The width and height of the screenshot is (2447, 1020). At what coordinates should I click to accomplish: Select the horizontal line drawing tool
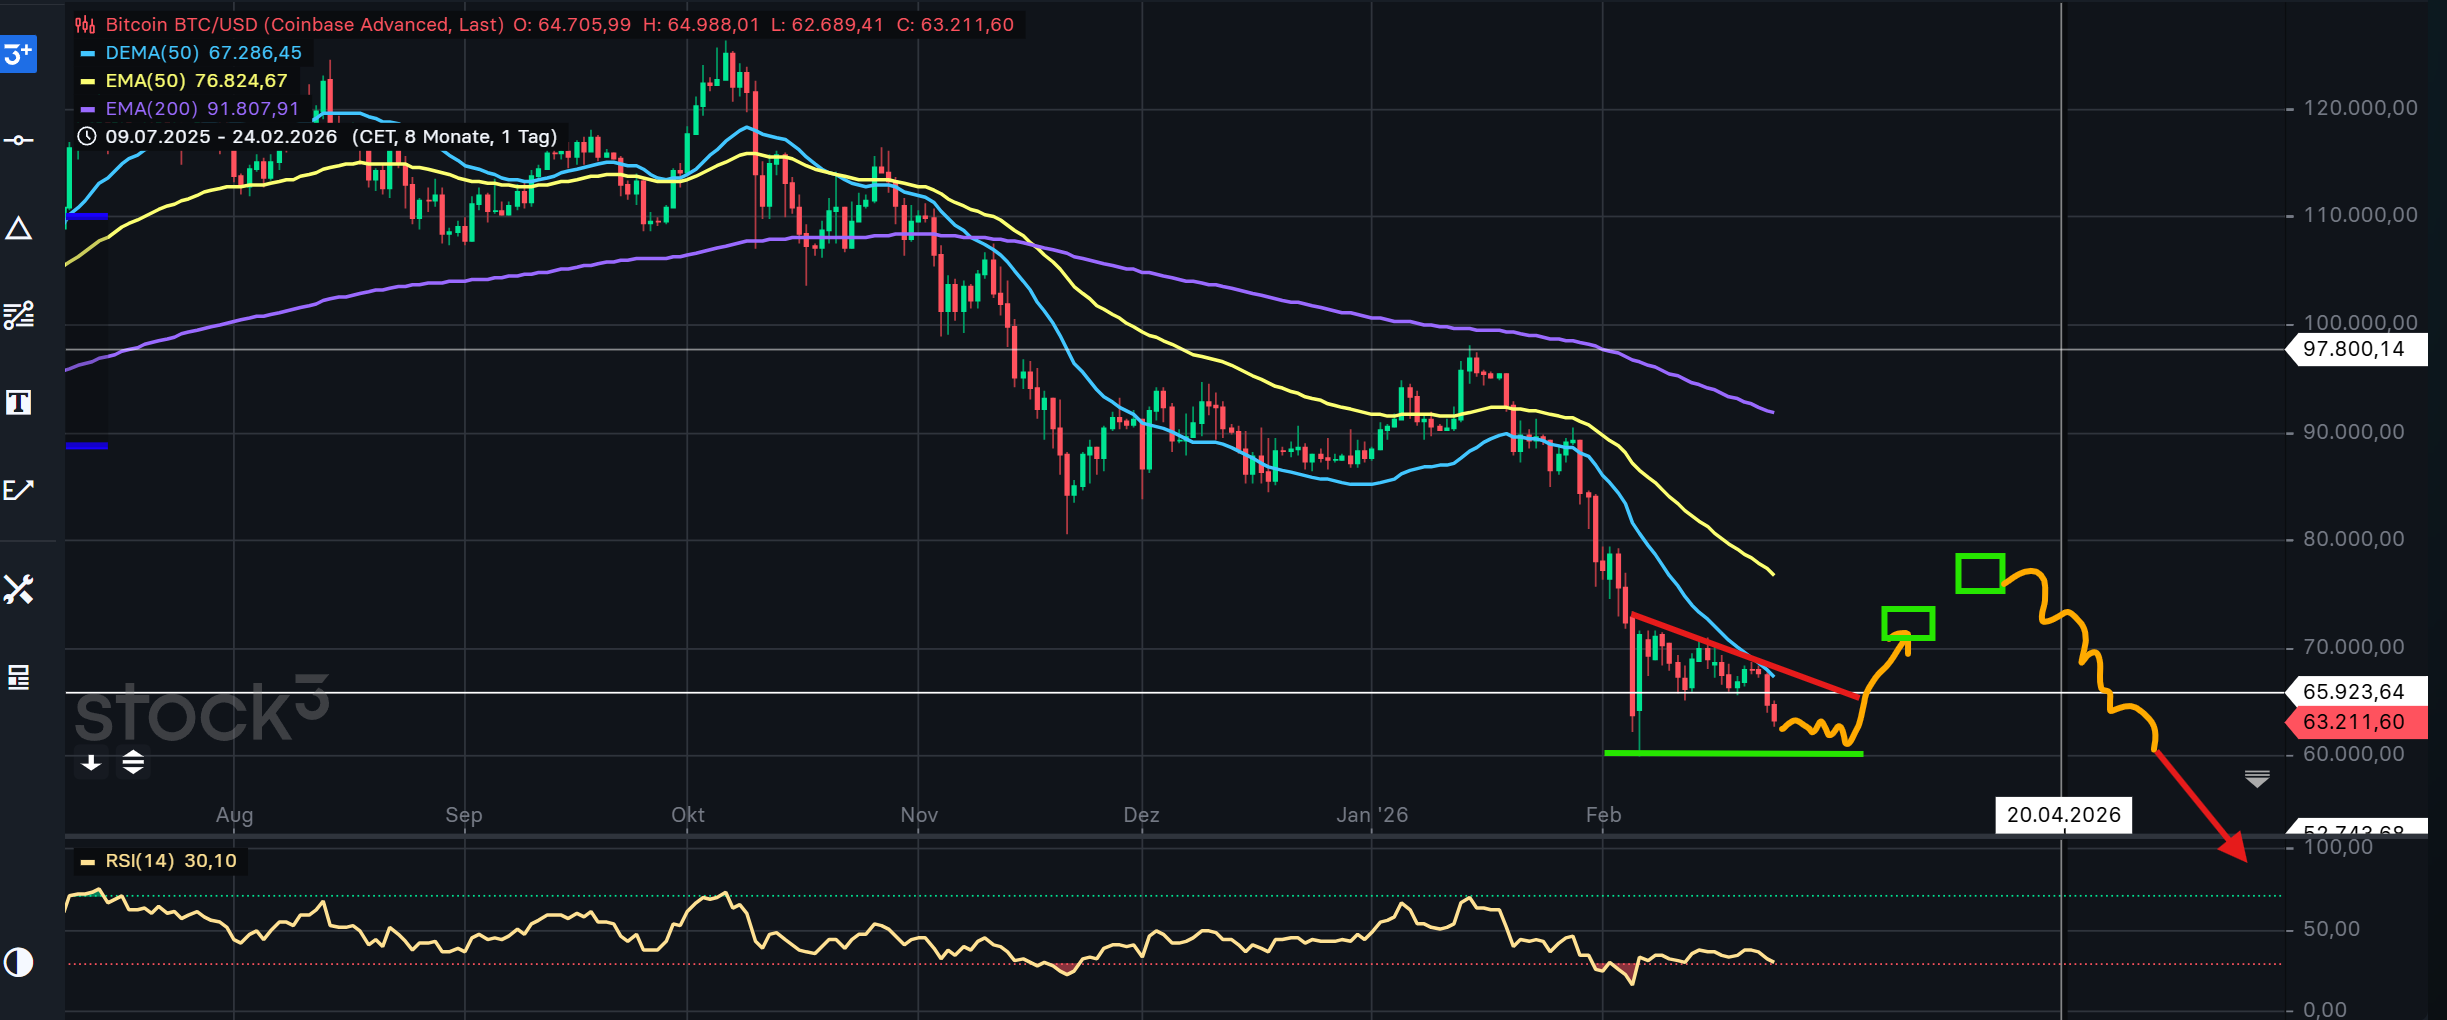[18, 140]
